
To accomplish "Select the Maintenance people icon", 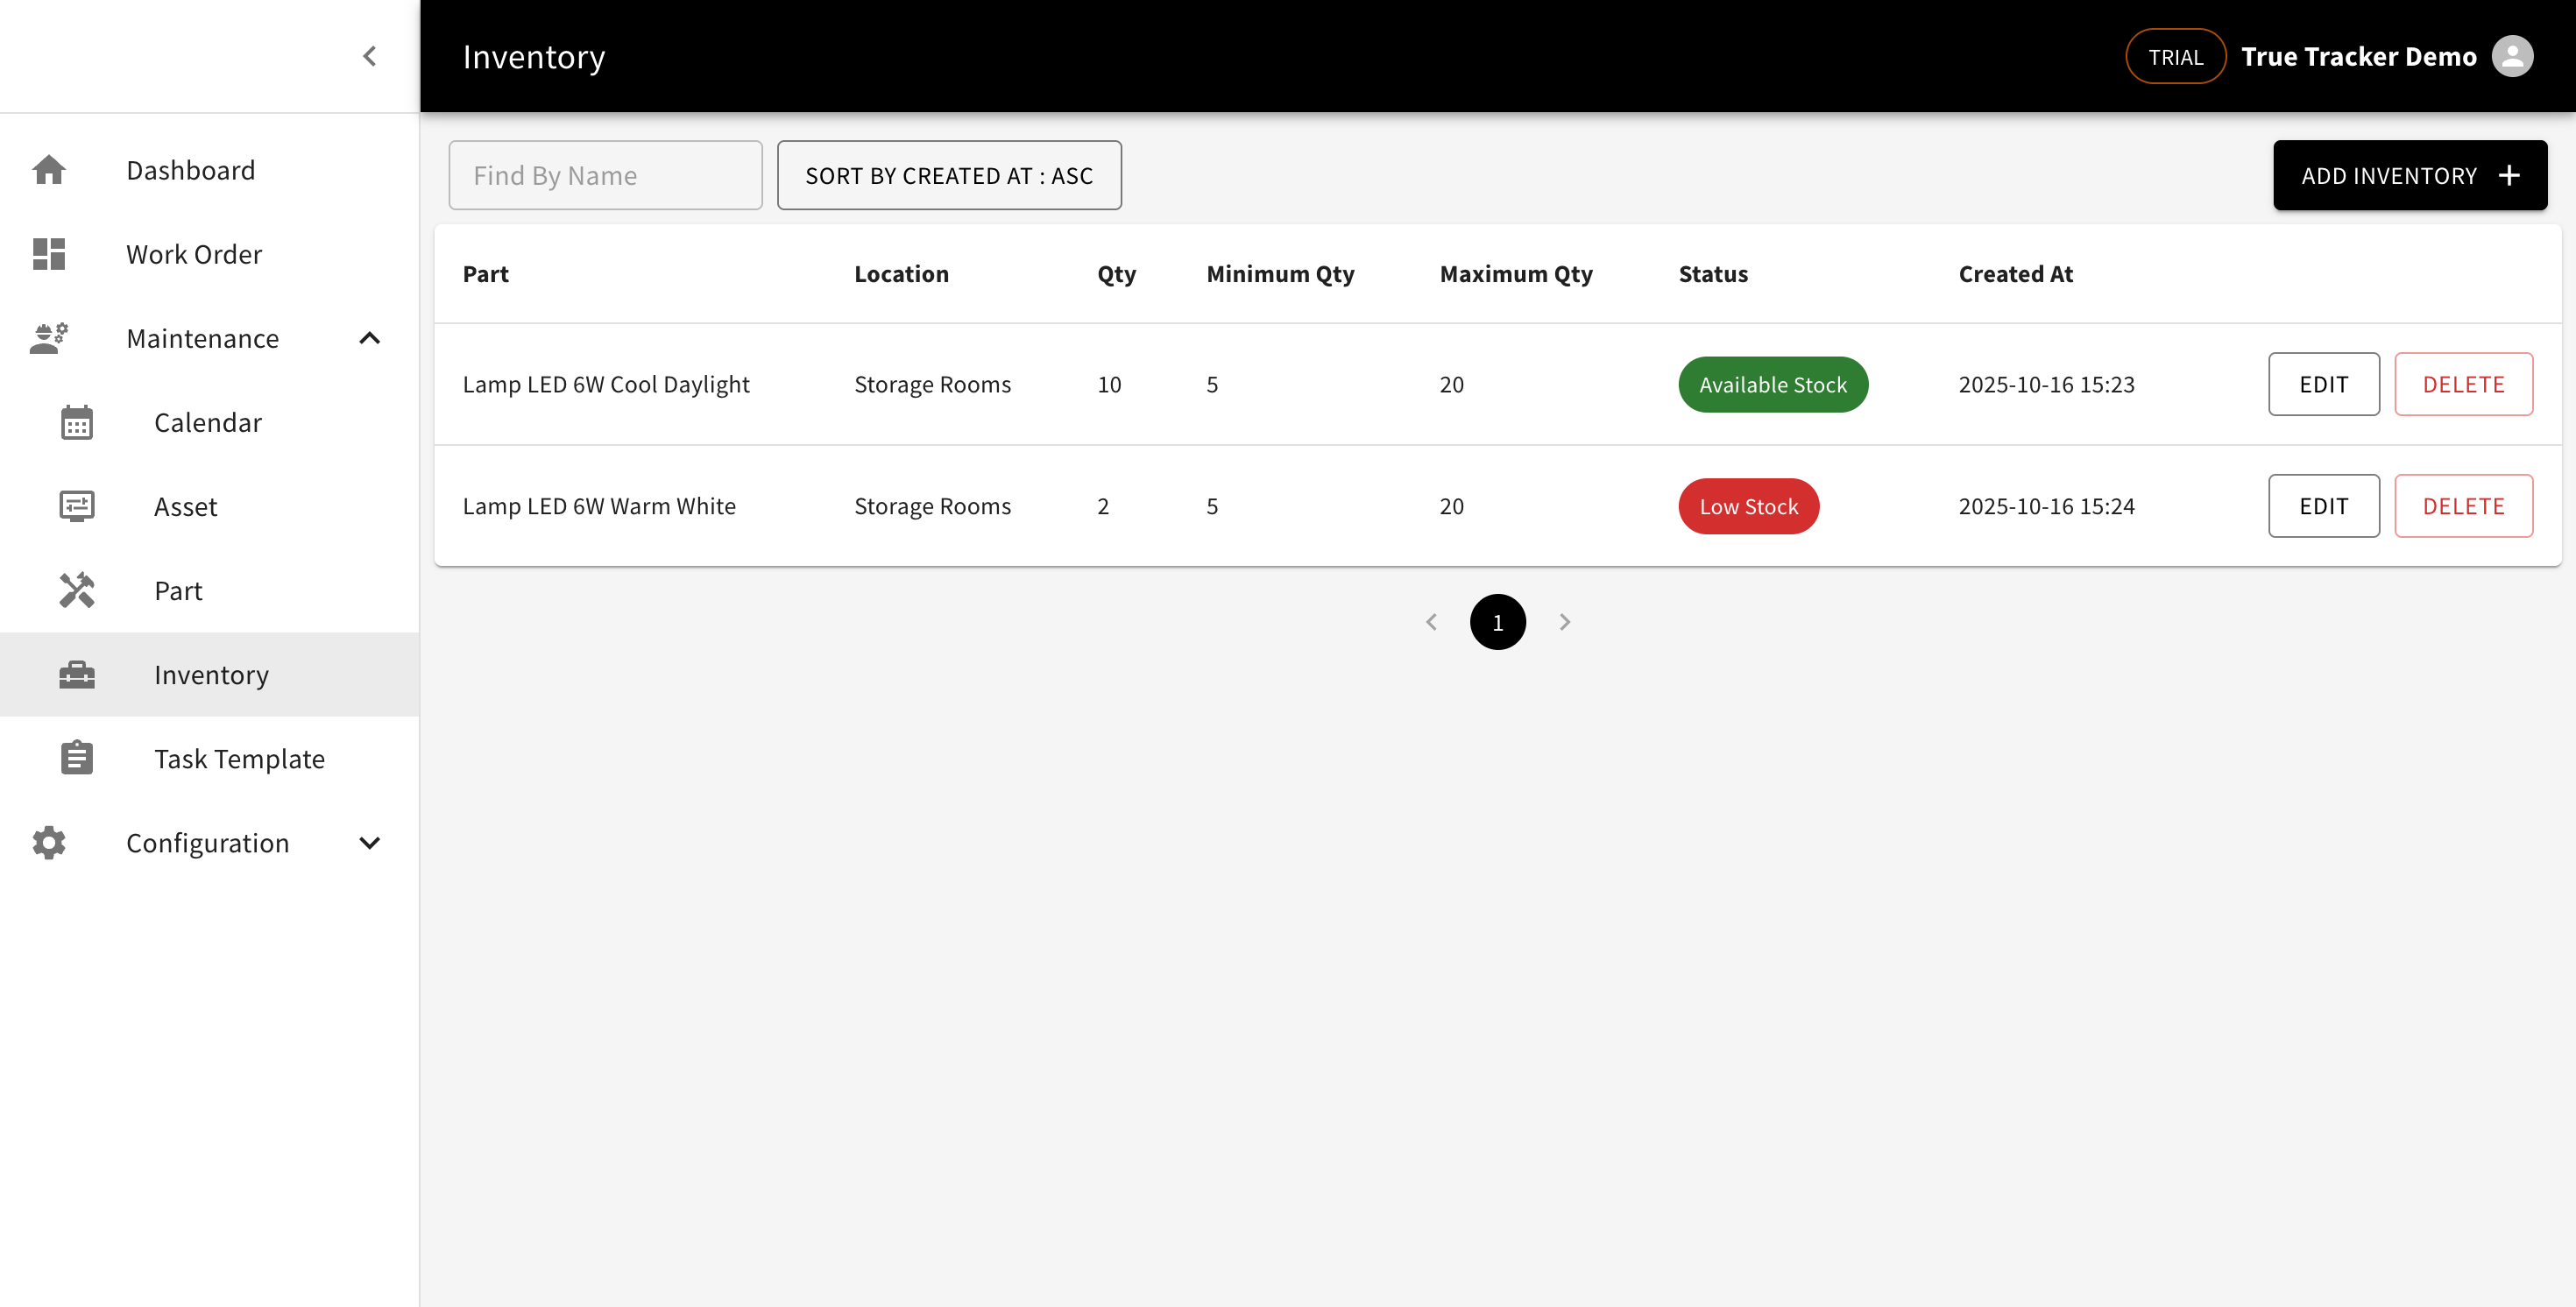I will click(x=49, y=338).
